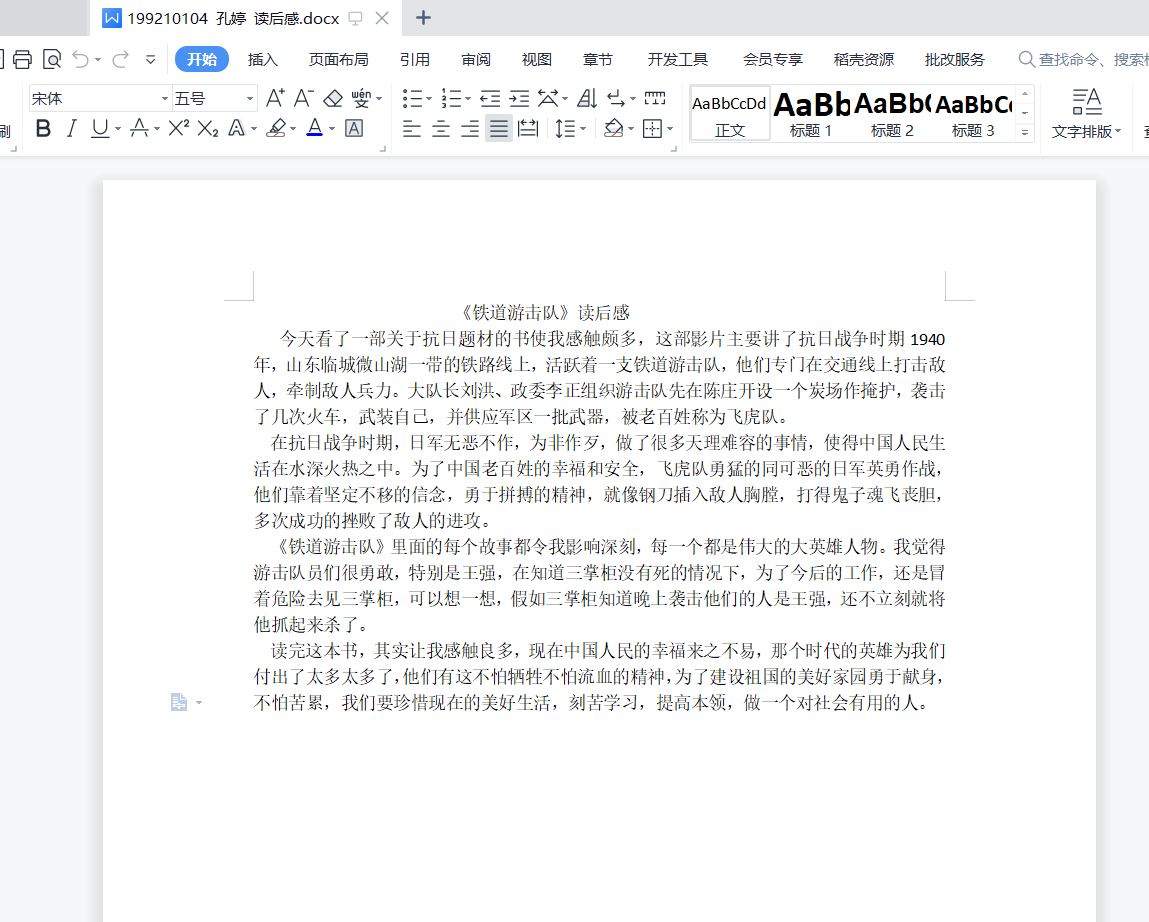Click the 文字排版 button
Viewport: 1149px width, 922px height.
(1086, 114)
